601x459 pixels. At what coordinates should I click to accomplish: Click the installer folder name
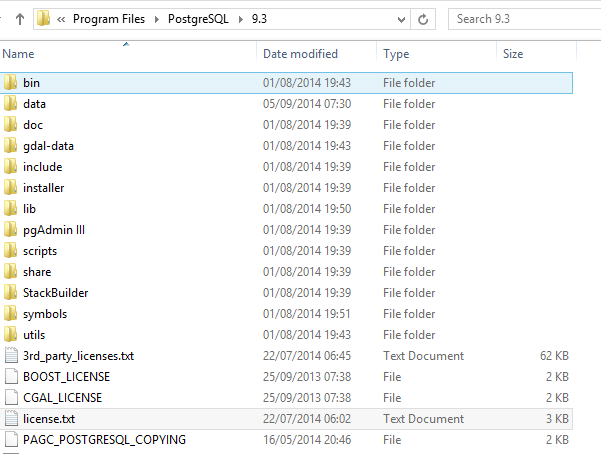pyautogui.click(x=44, y=188)
